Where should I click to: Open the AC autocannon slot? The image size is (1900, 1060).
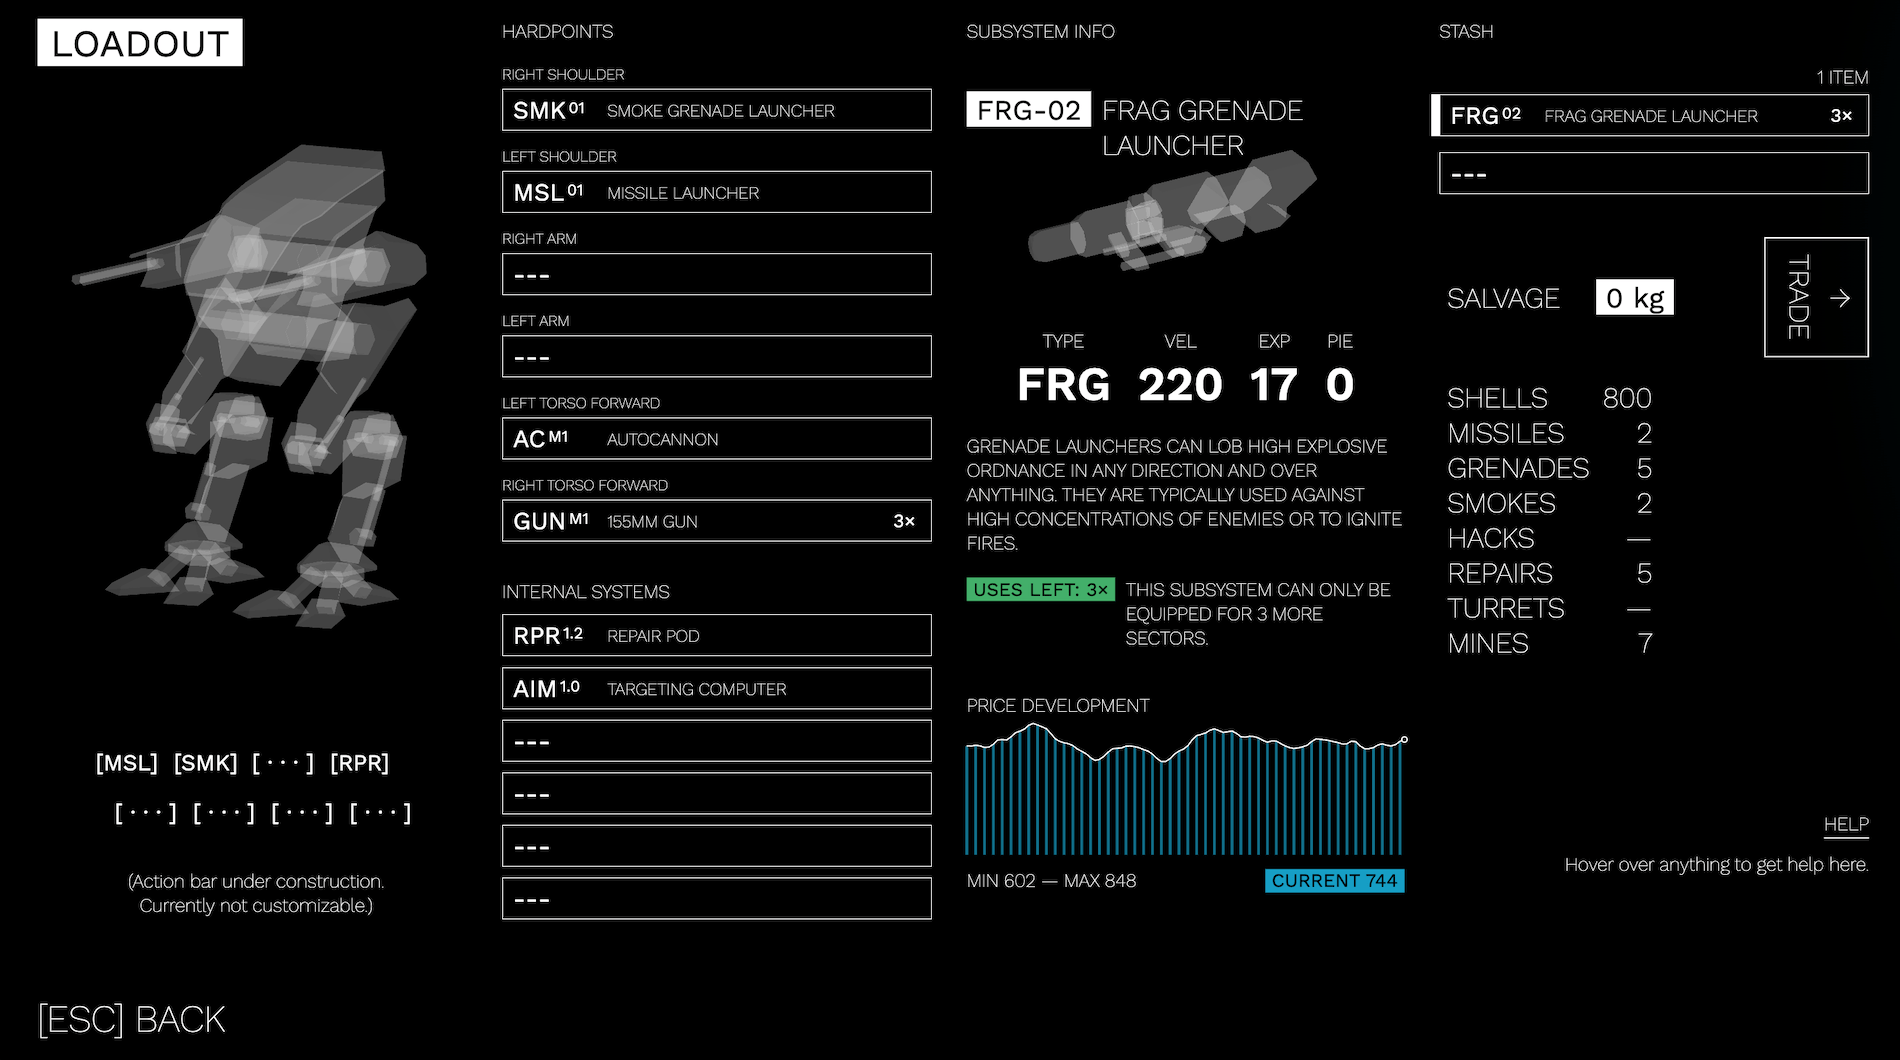click(716, 438)
